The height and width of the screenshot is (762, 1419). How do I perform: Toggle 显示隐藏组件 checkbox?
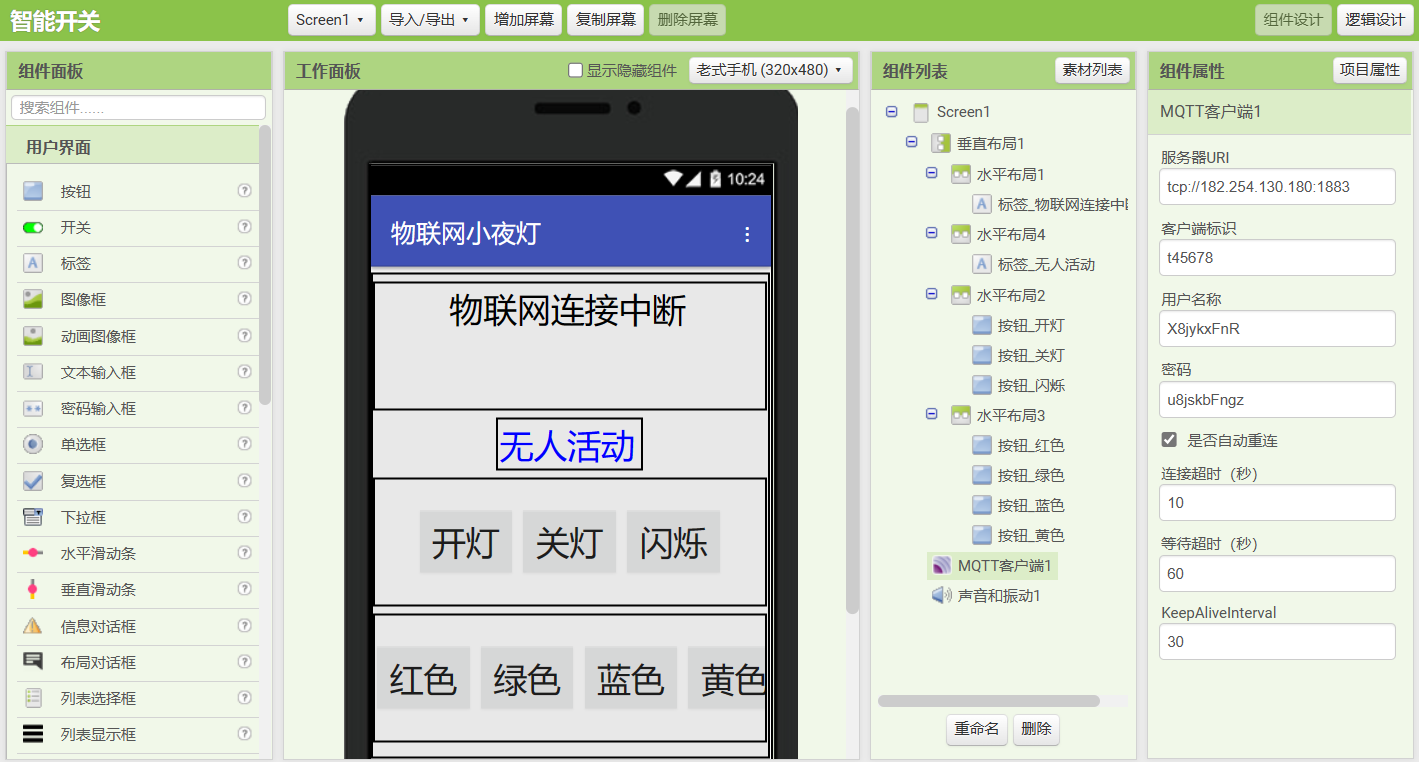(575, 70)
